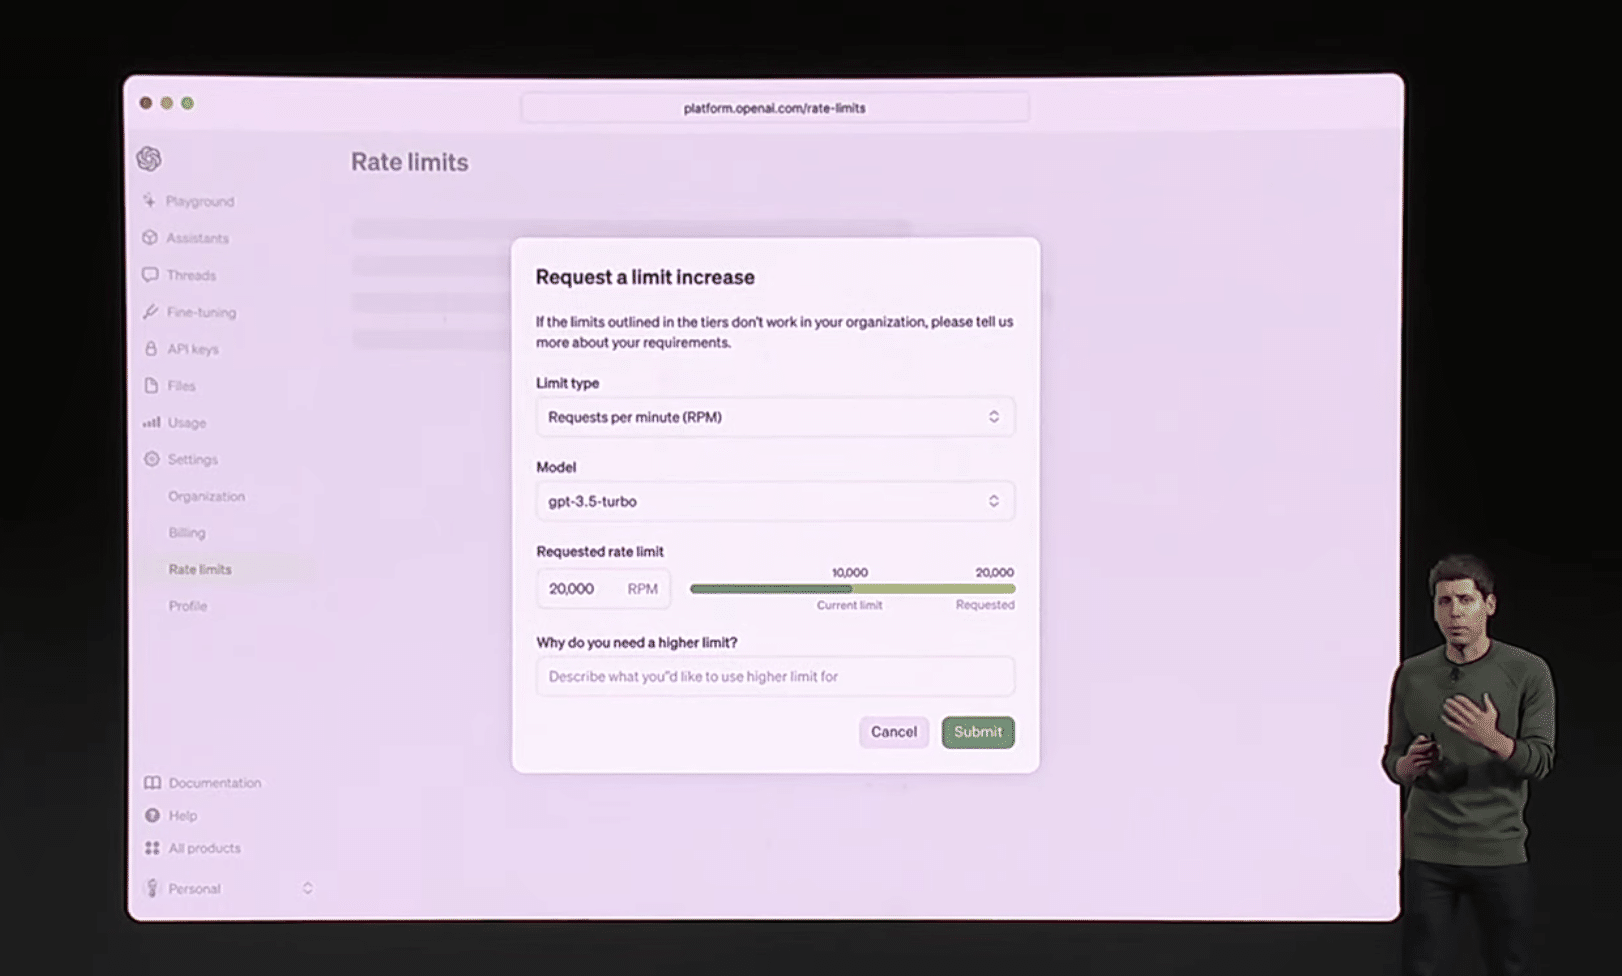Click the OpenAI logo icon
Viewport: 1622px width, 976px height.
coord(149,158)
